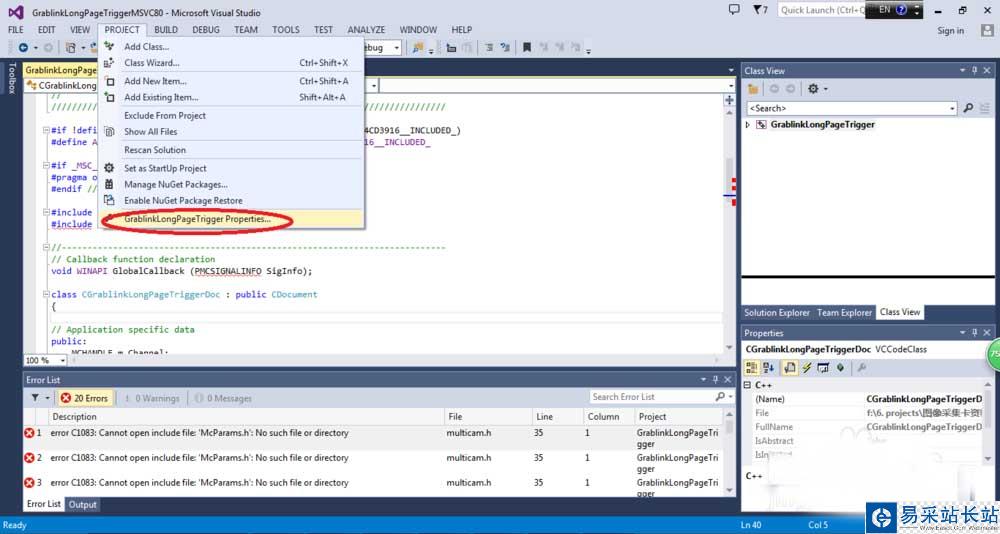This screenshot has height=534, width=1000.
Task: Open the notifications flag icon
Action: tap(761, 10)
